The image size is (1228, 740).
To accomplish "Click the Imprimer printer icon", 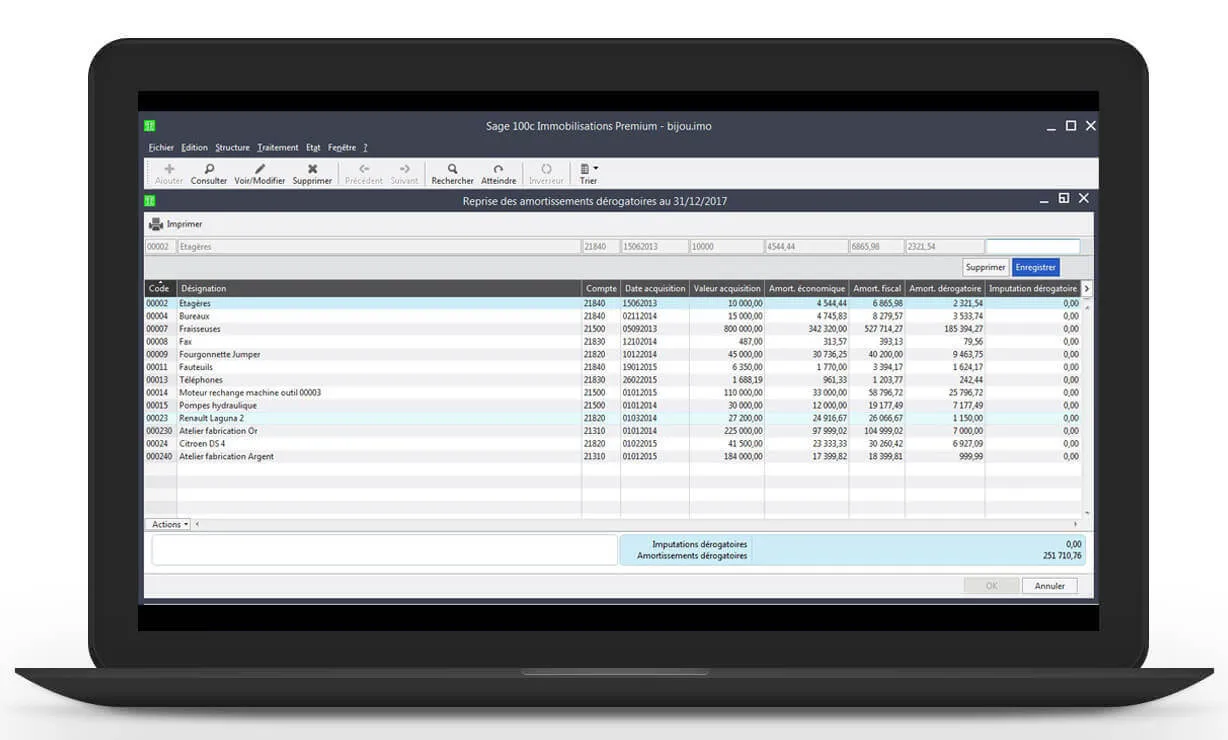I will [156, 224].
